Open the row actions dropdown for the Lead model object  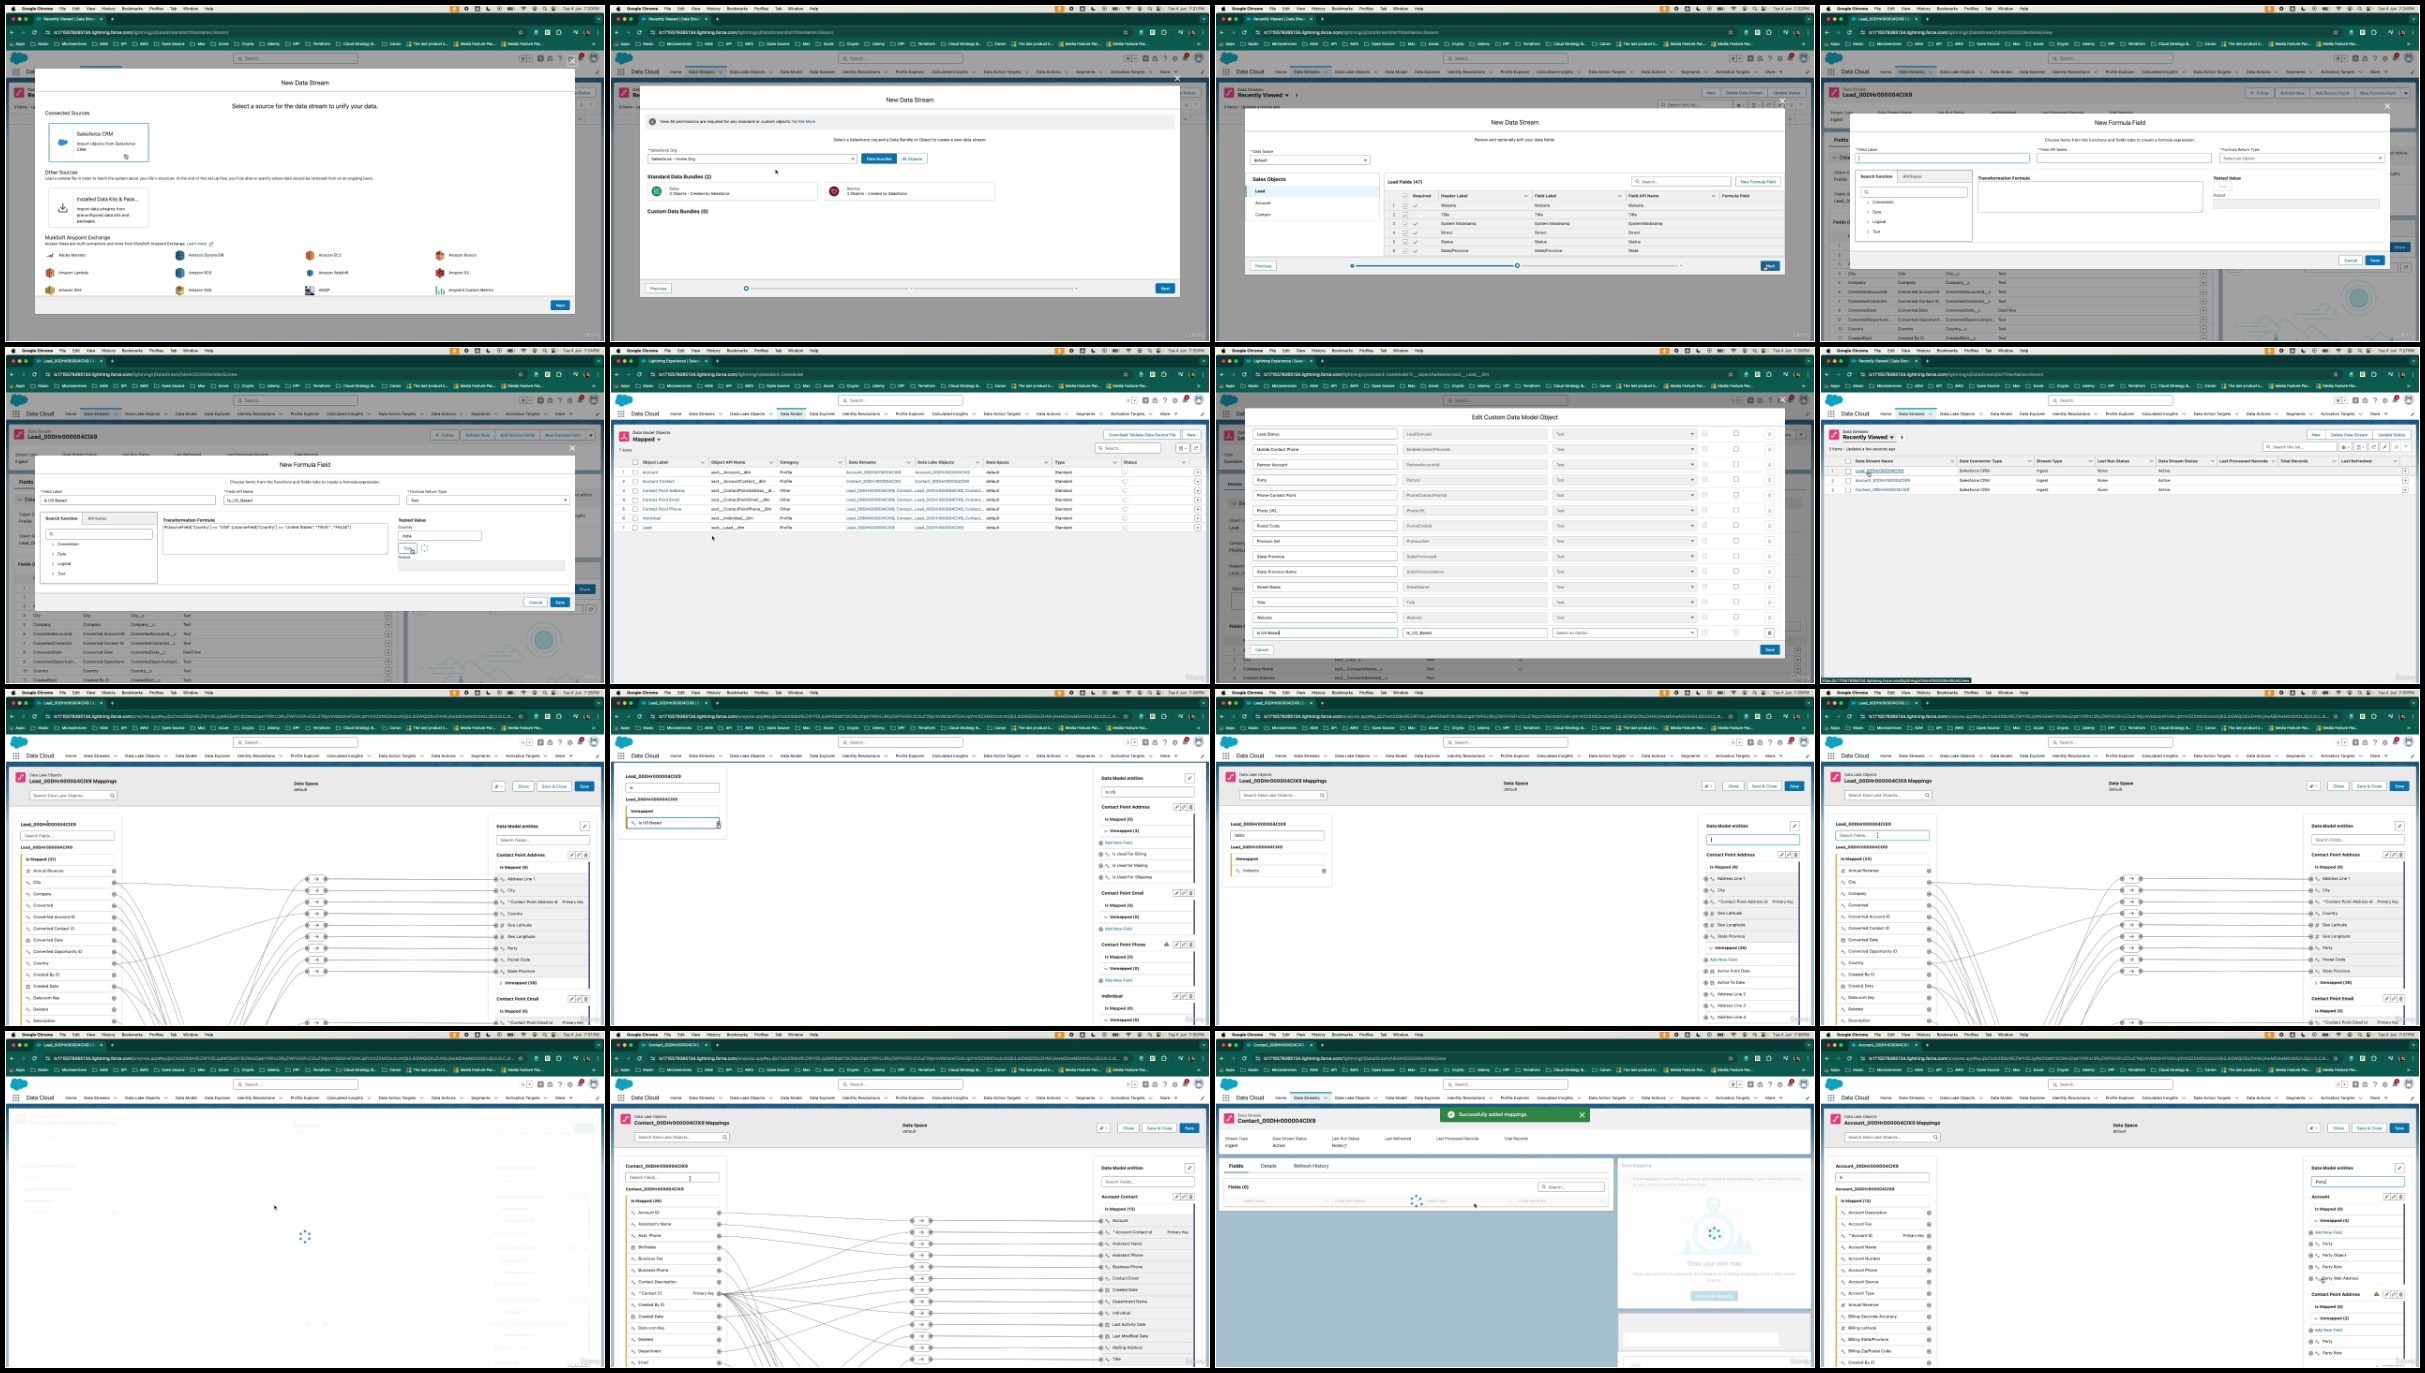tap(1197, 527)
